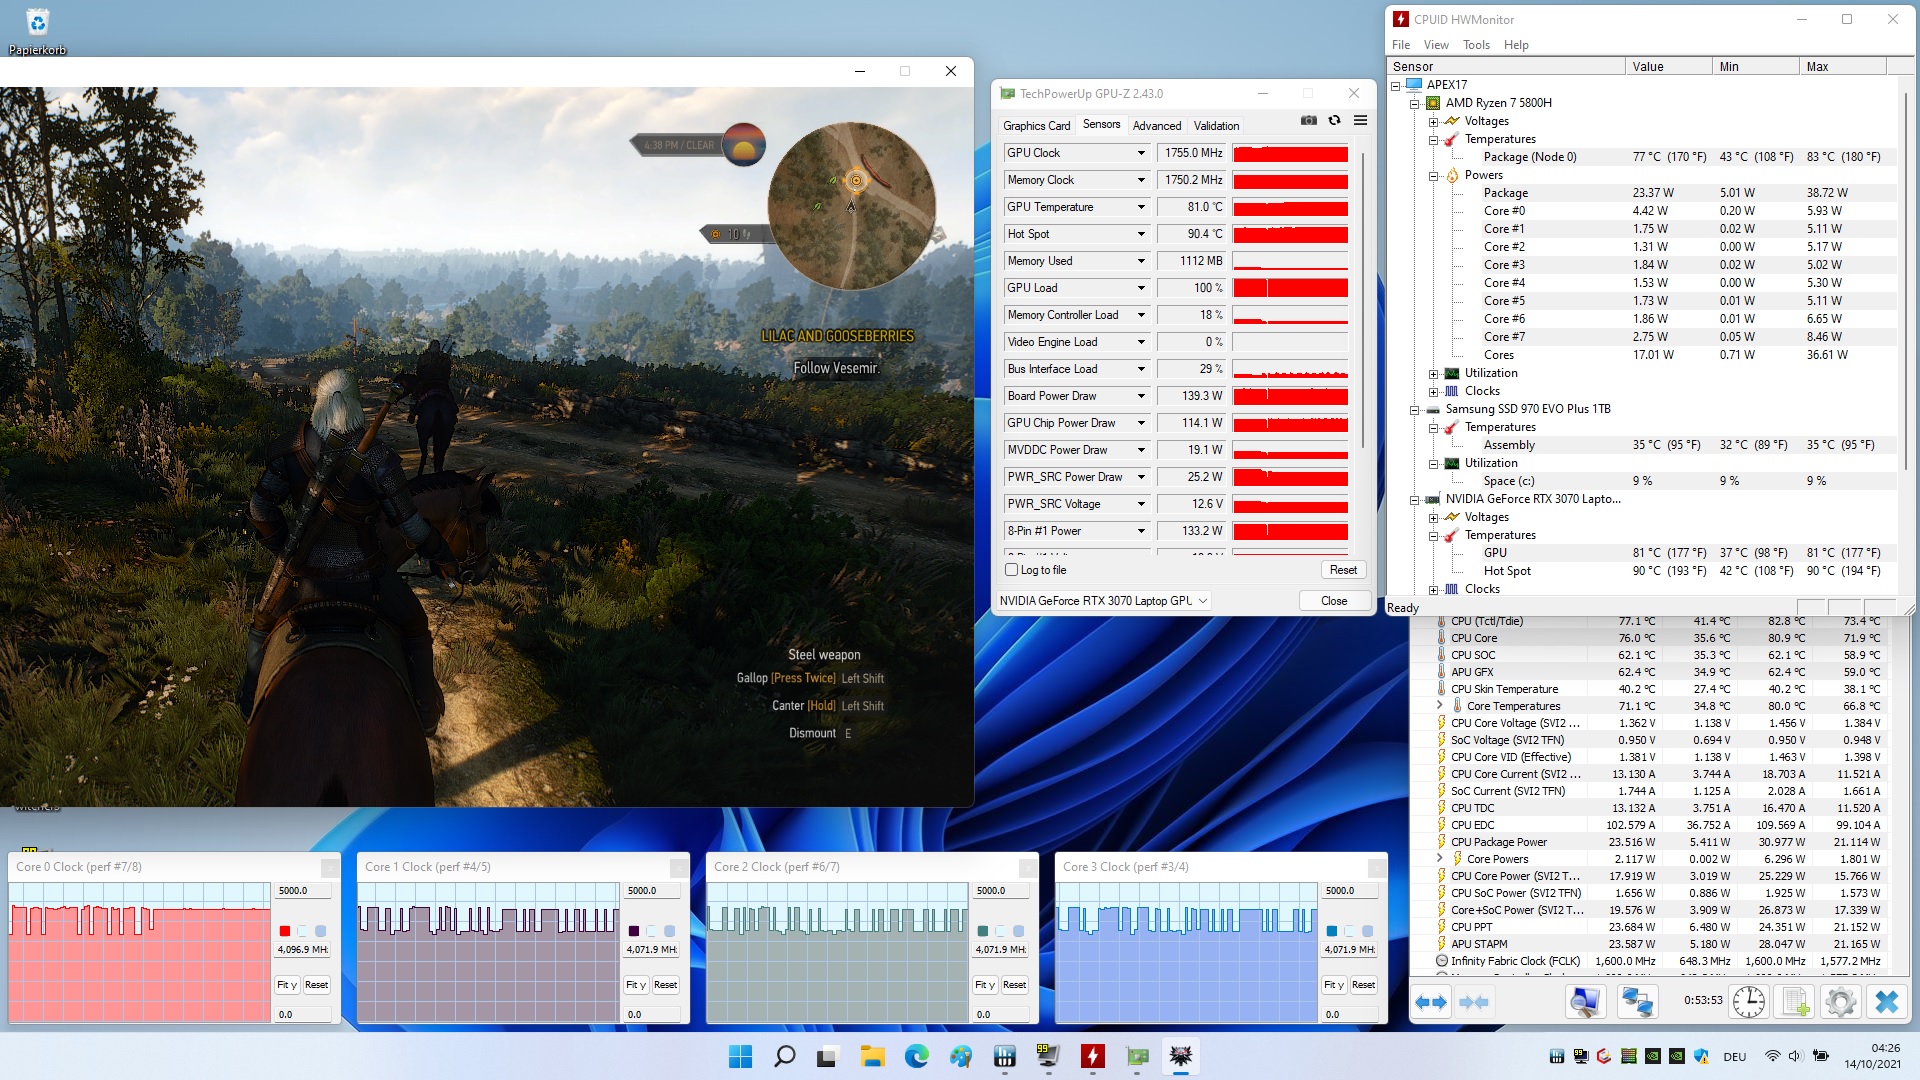Viewport: 1920px width, 1080px height.
Task: Switch to Advanced tab in GPU-Z
Action: coord(1156,126)
